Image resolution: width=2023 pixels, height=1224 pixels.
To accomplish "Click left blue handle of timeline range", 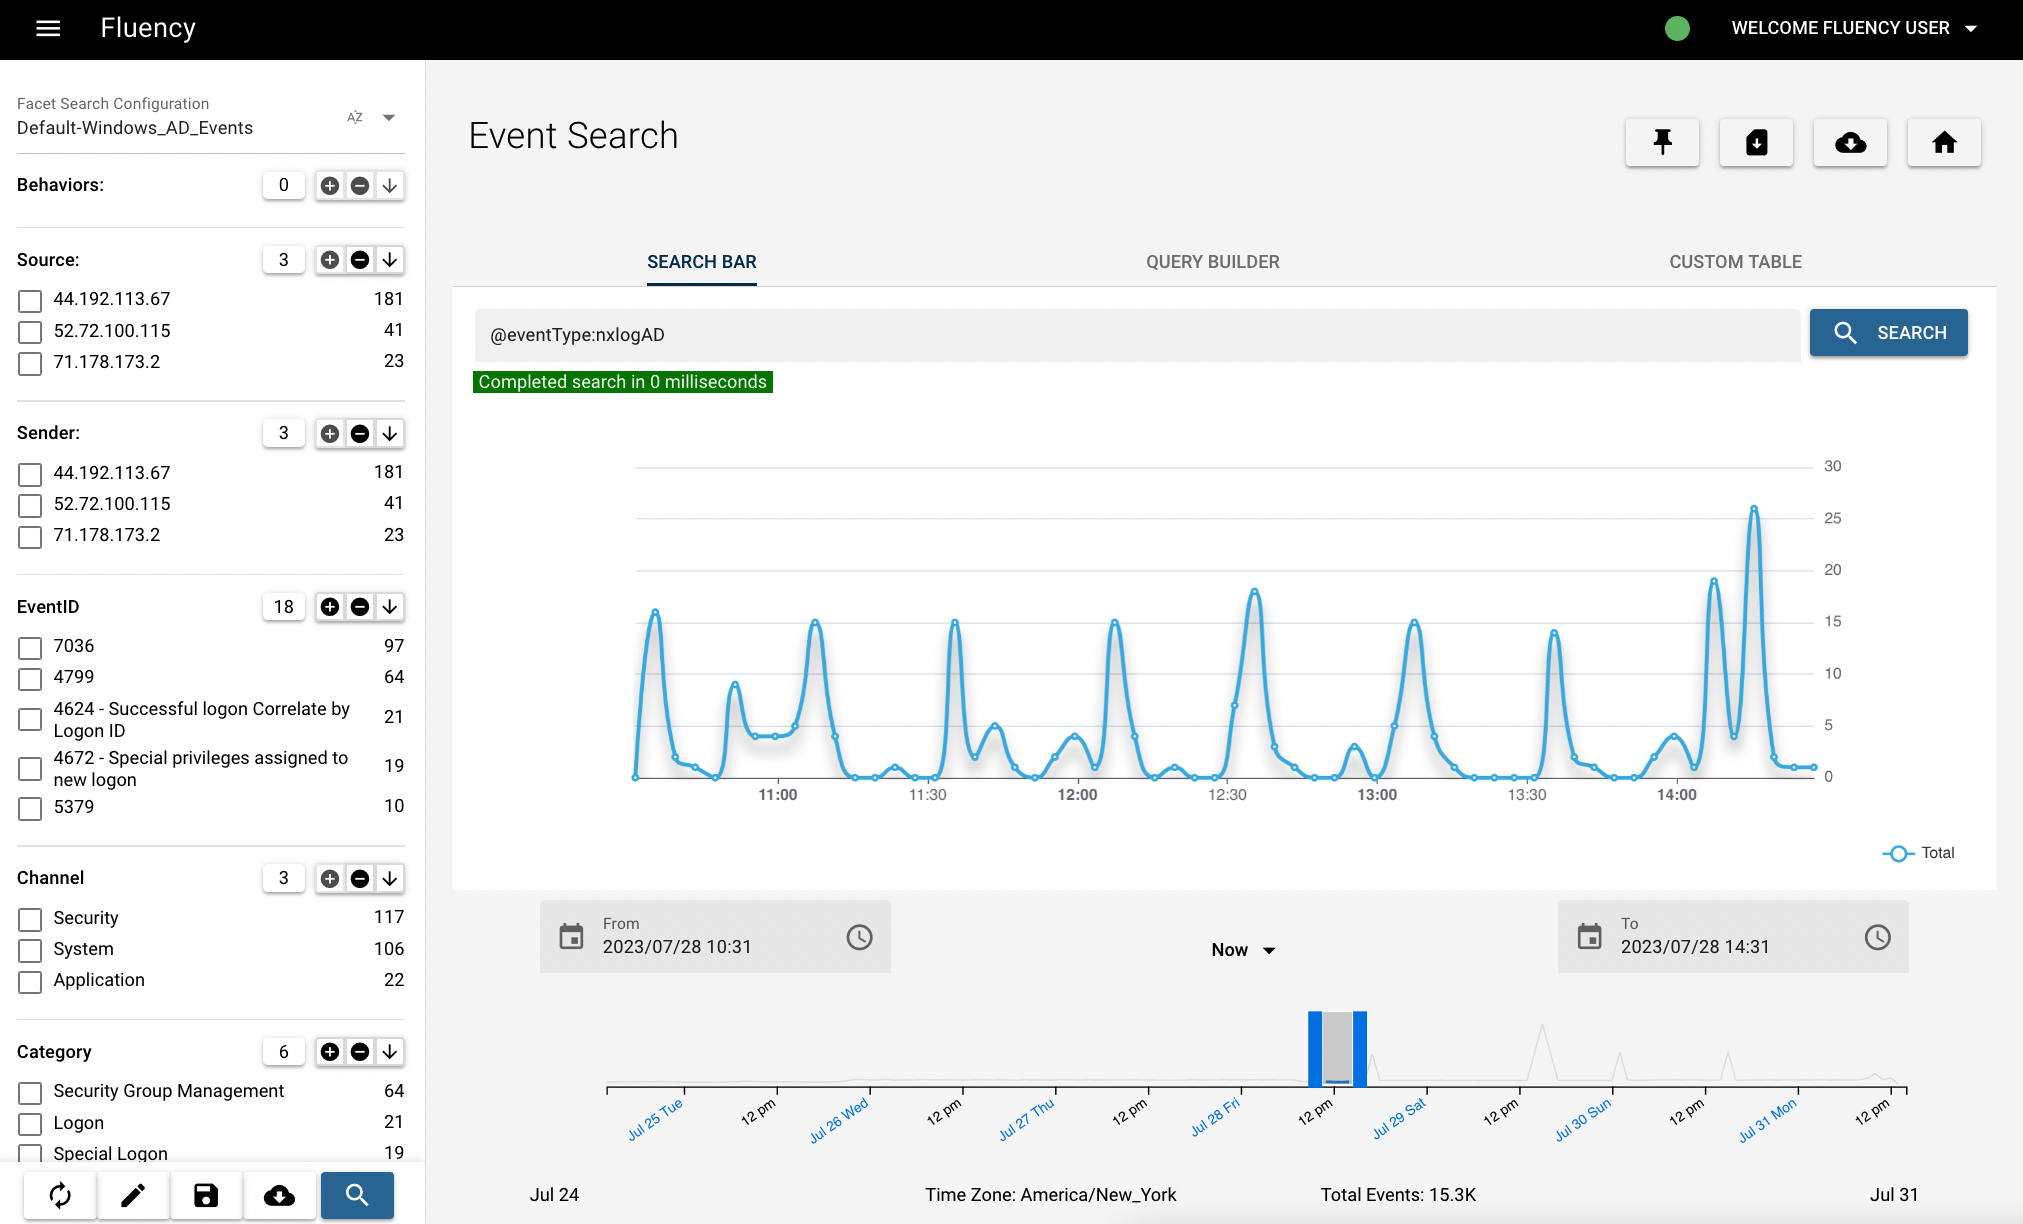I will [1315, 1049].
